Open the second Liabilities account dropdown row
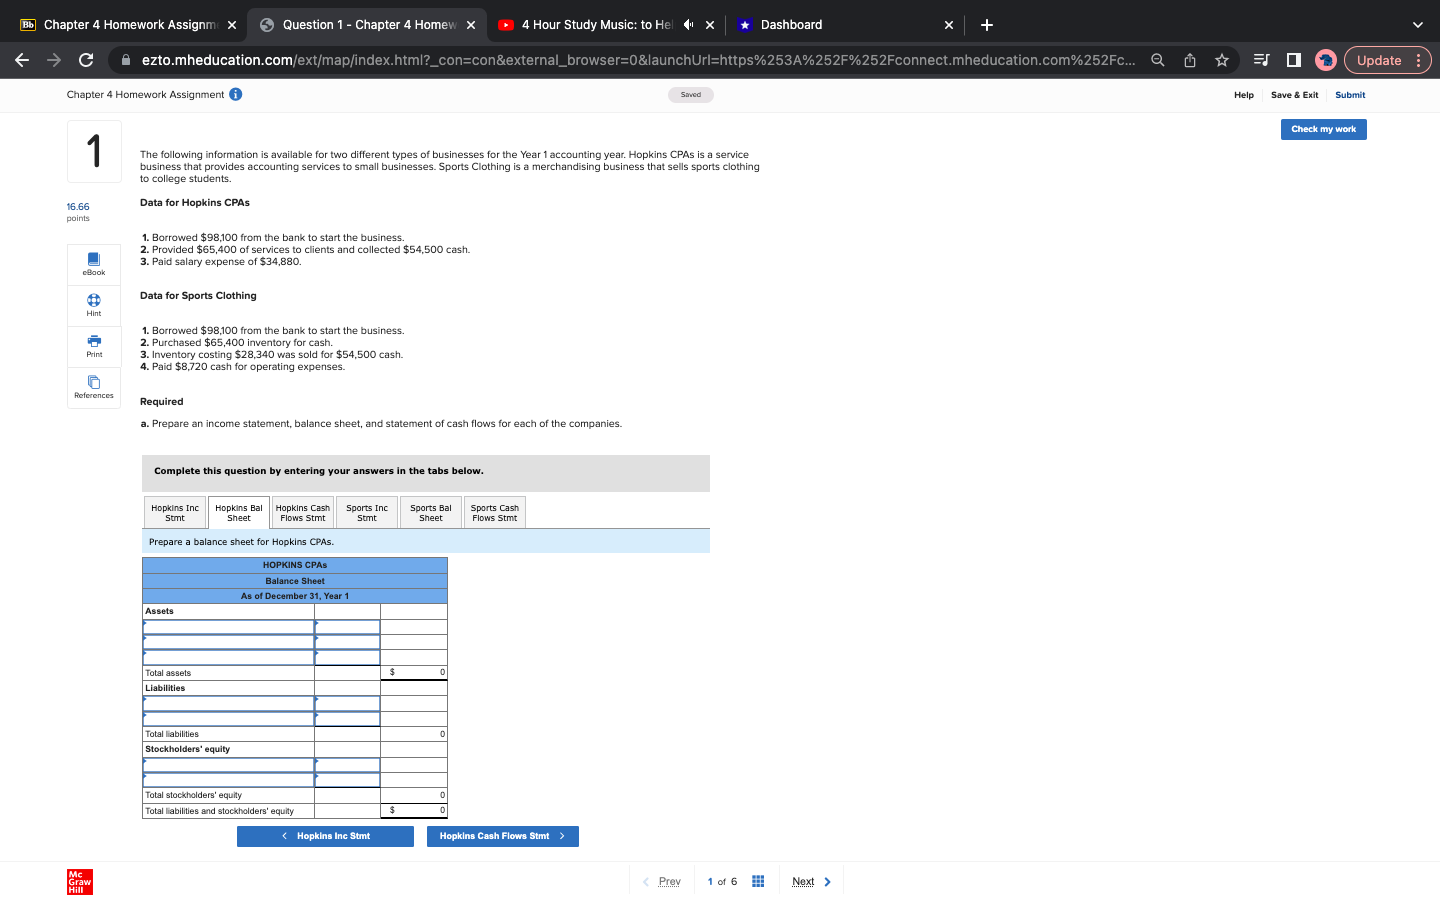1440x900 pixels. tap(229, 719)
